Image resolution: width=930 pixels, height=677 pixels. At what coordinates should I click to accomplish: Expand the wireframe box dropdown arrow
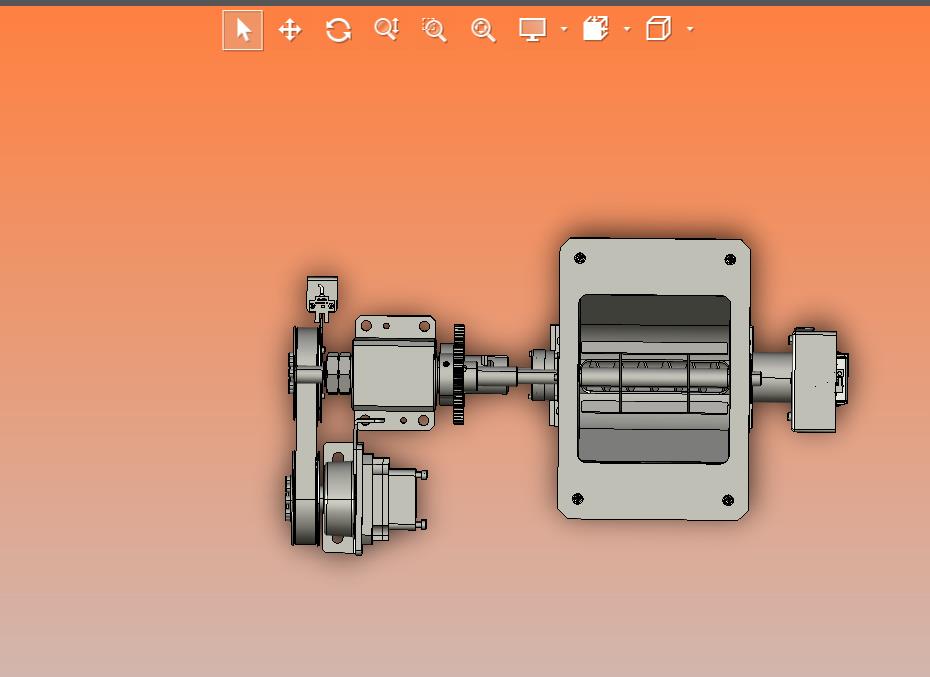[690, 28]
